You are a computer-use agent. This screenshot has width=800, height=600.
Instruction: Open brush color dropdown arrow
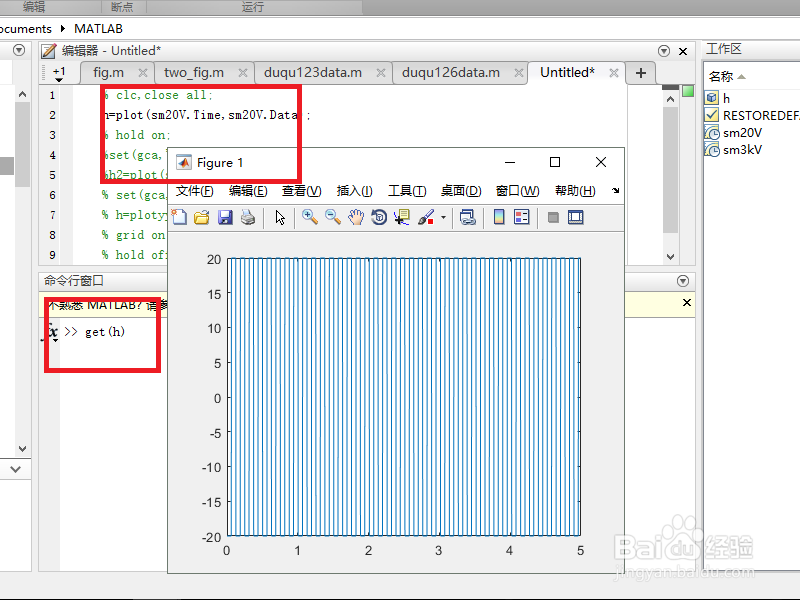[x=443, y=217]
